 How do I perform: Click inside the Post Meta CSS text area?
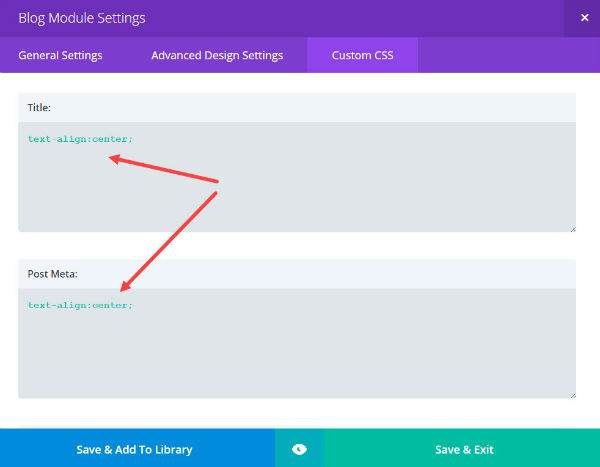pos(297,343)
